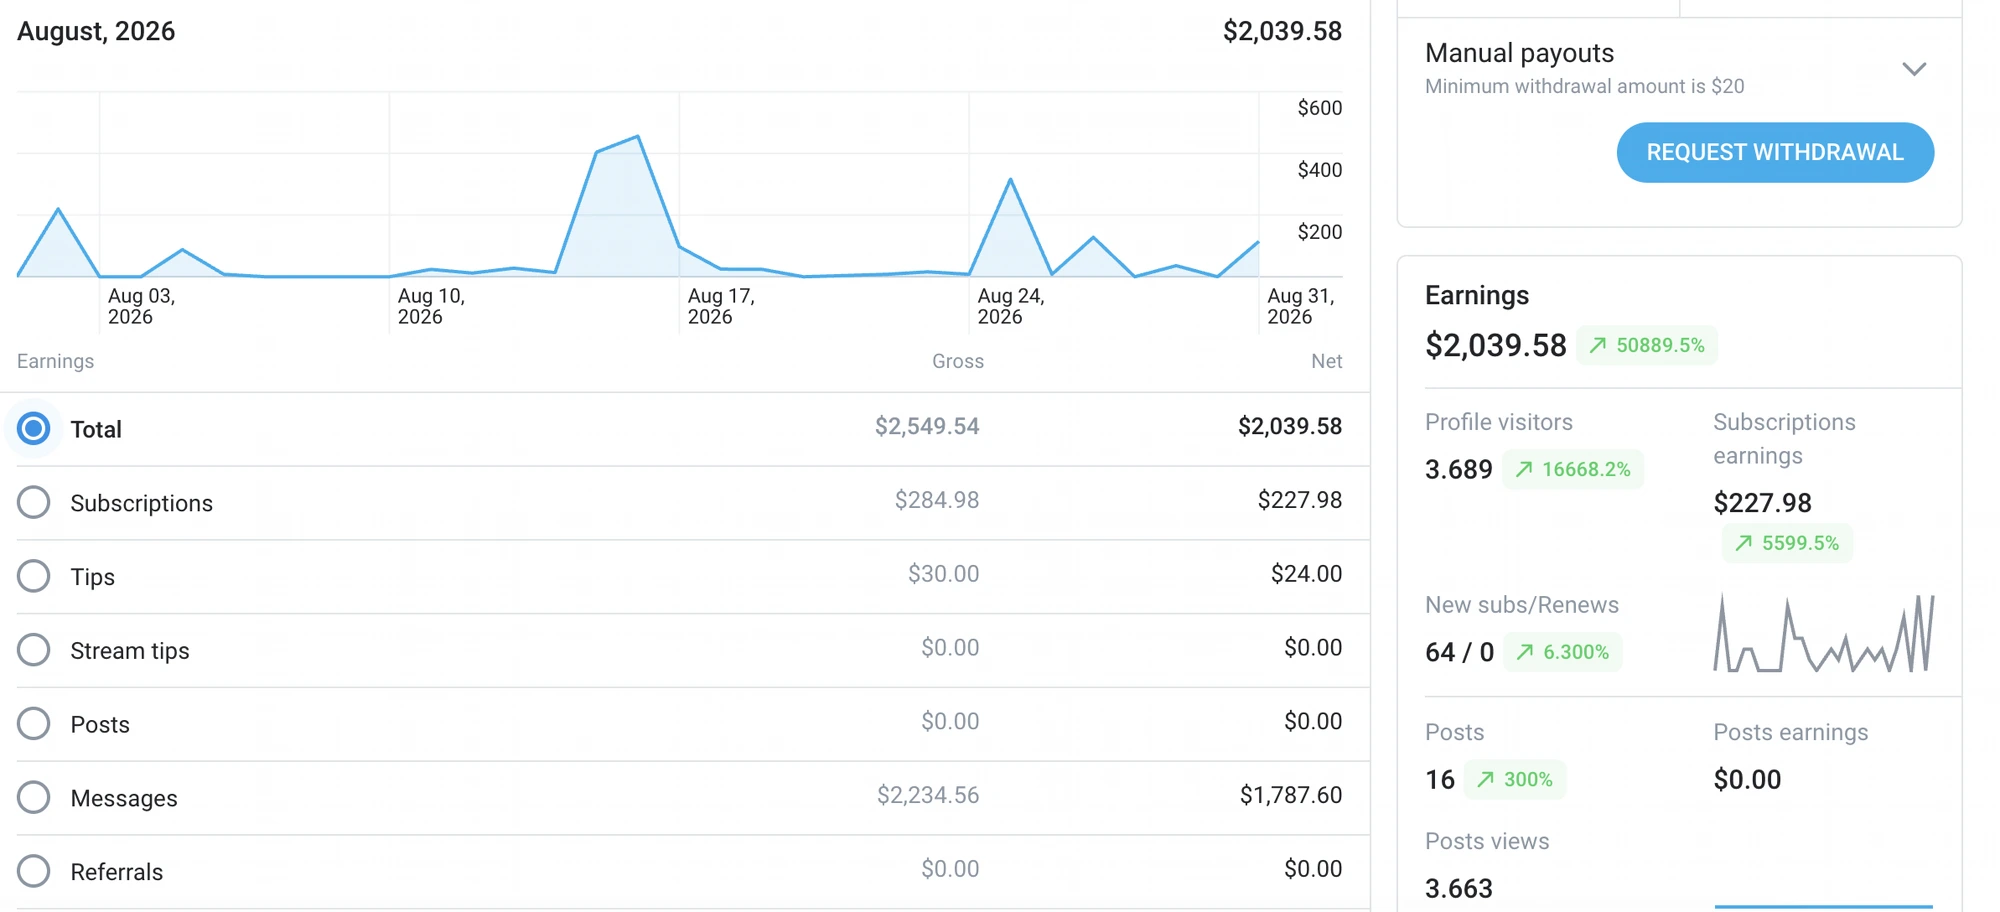The image size is (2000, 912).
Task: Click the $400 chart axis label
Action: (x=1320, y=170)
